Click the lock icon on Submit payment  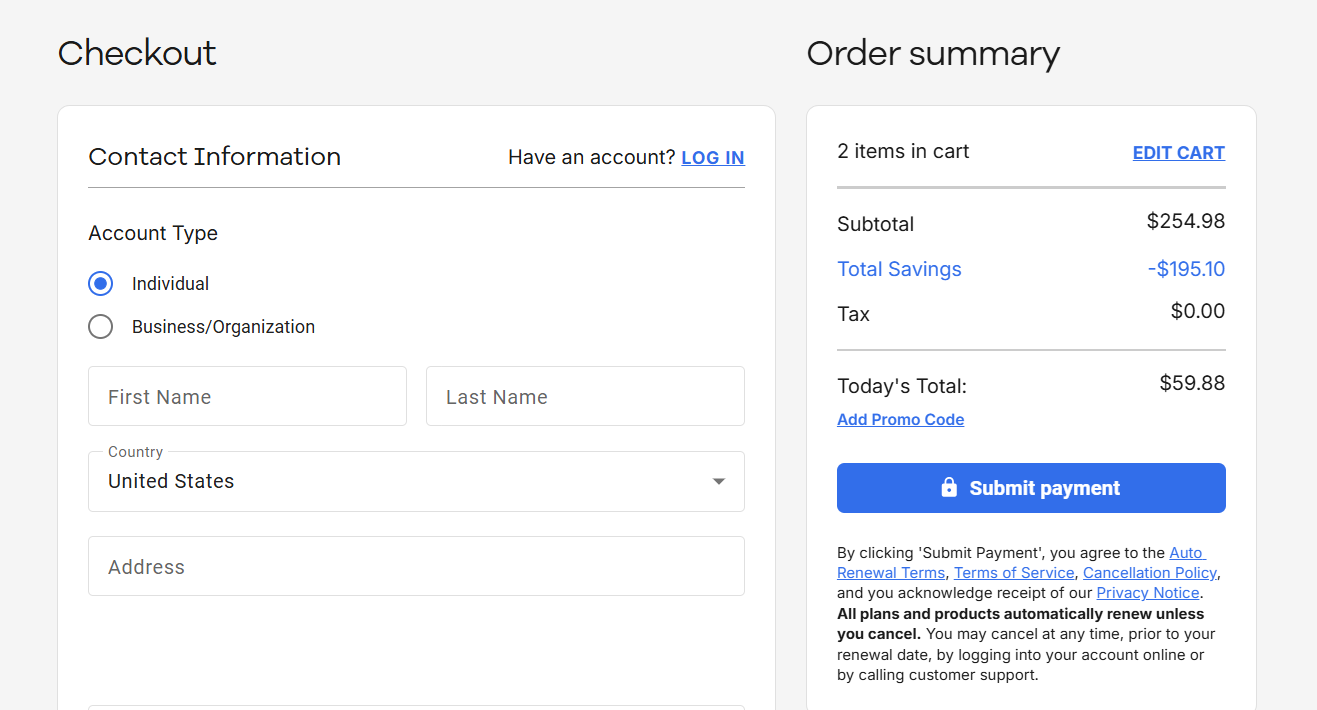click(x=949, y=487)
